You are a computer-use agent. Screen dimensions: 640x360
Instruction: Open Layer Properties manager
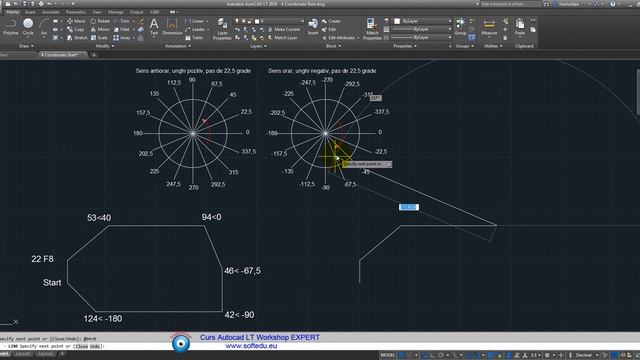[x=222, y=29]
